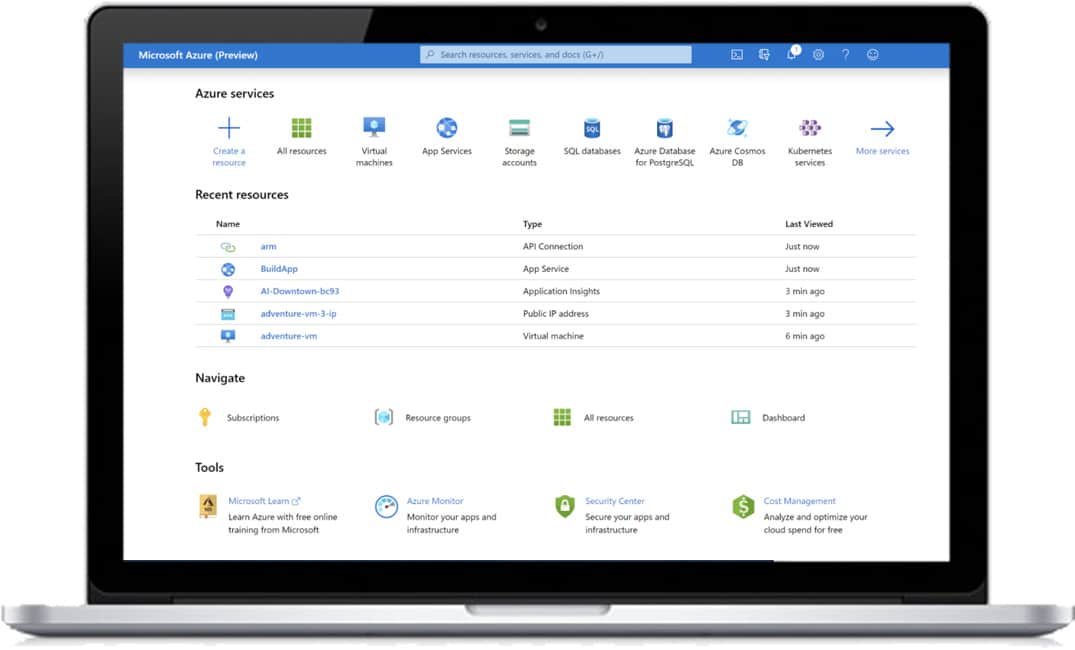Click the Resource groups cube icon
1075x650 pixels.
point(384,417)
